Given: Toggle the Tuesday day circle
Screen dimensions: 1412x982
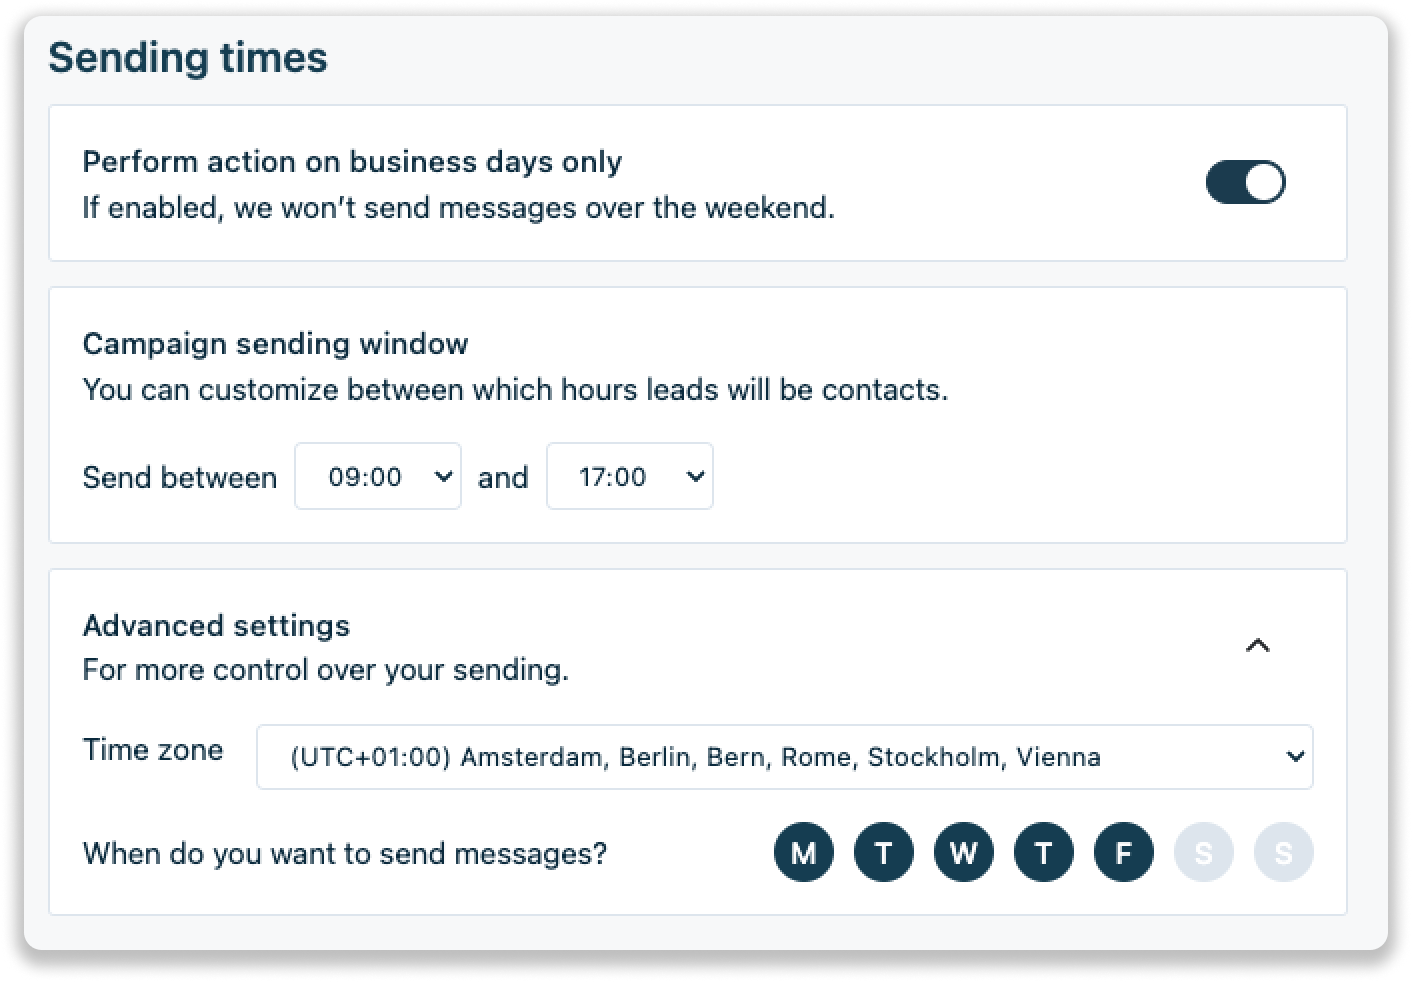Looking at the screenshot, I should [883, 852].
